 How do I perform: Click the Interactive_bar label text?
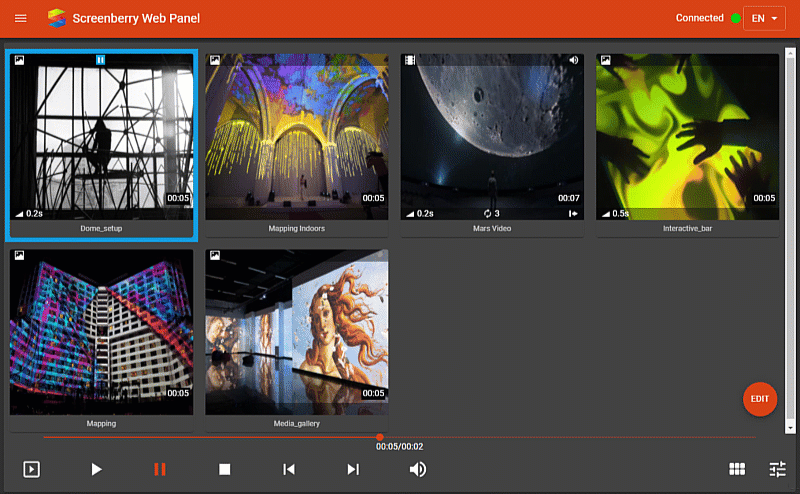pos(687,229)
